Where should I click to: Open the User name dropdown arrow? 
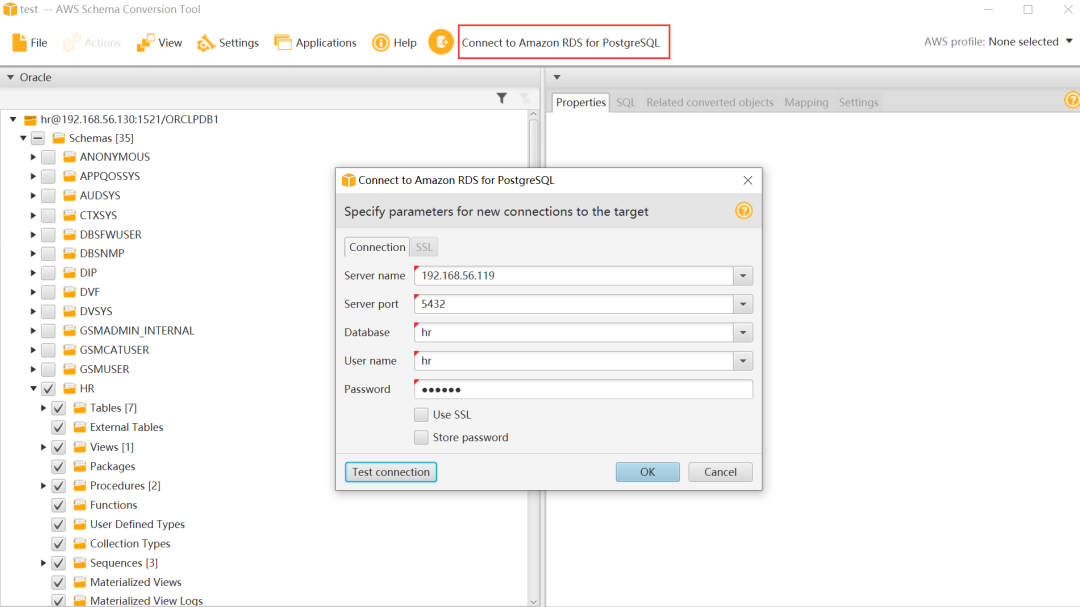(x=743, y=360)
